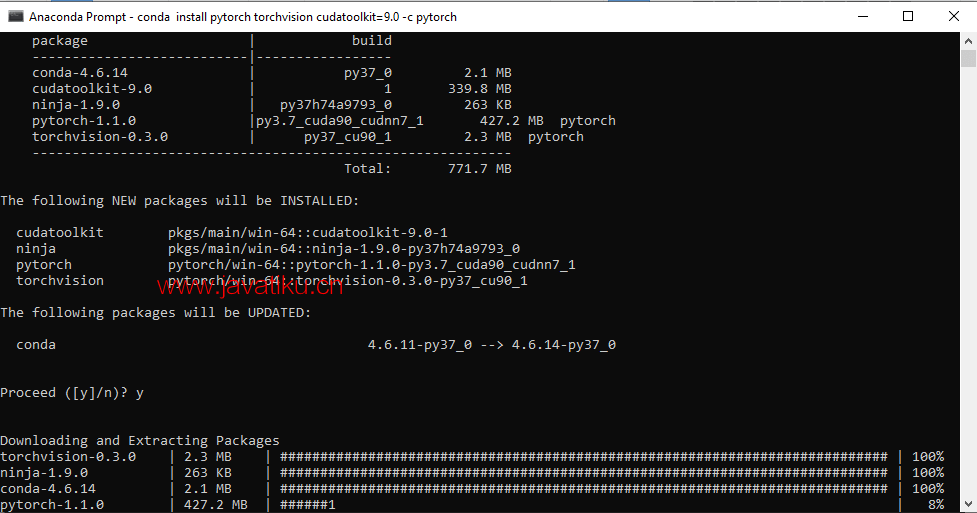Click the vertical scrollbar thumb
The width and height of the screenshot is (977, 513).
pyautogui.click(x=968, y=59)
